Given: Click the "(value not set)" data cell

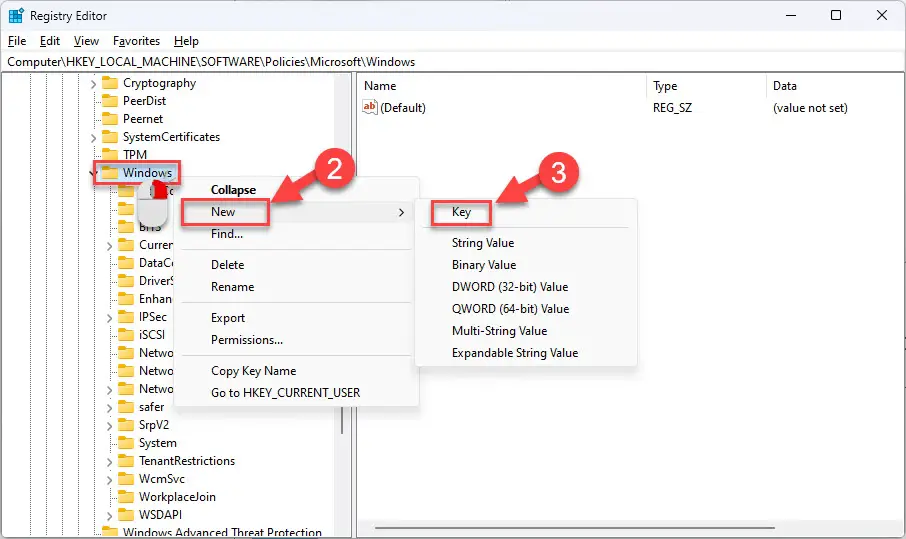Looking at the screenshot, I should [810, 108].
